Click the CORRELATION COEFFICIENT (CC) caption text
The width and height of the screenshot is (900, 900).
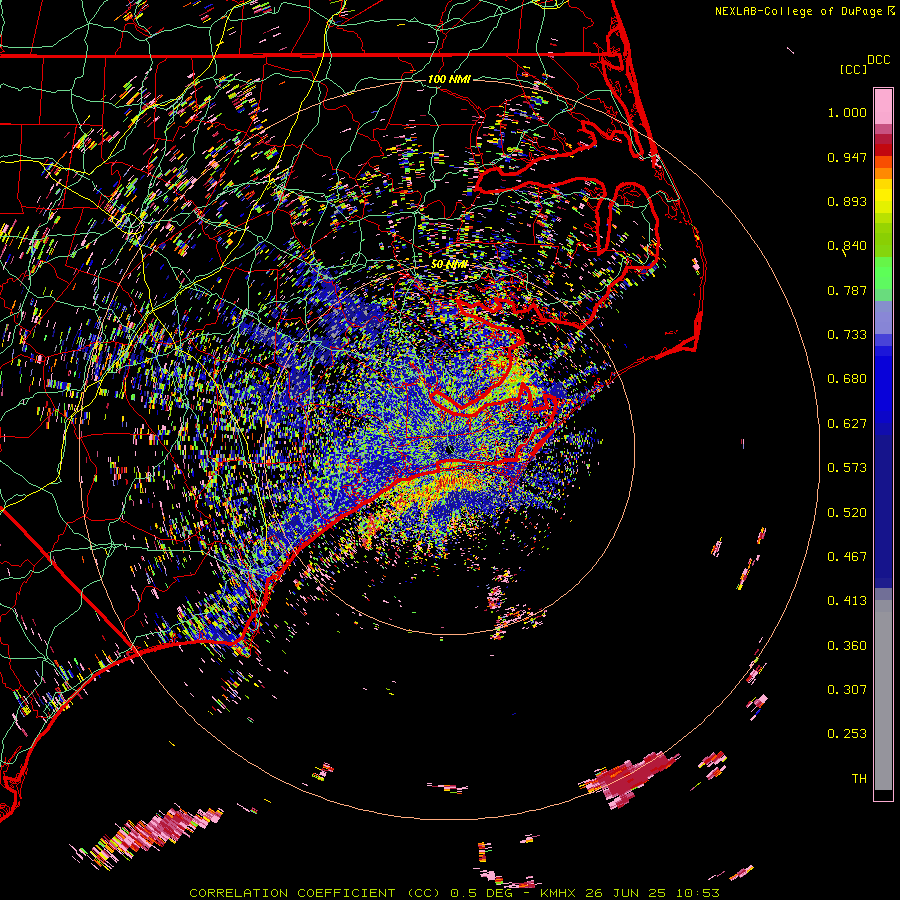315,893
